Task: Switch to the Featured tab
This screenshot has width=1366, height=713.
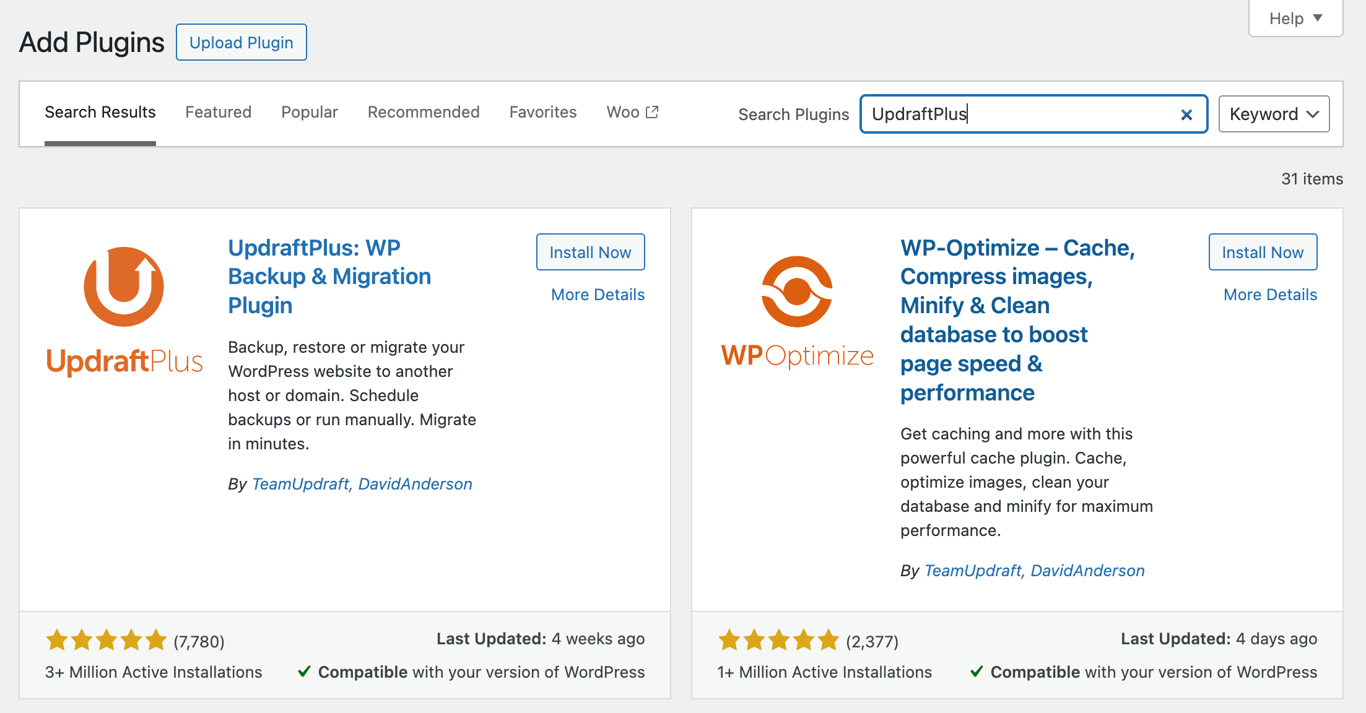Action: 218,112
